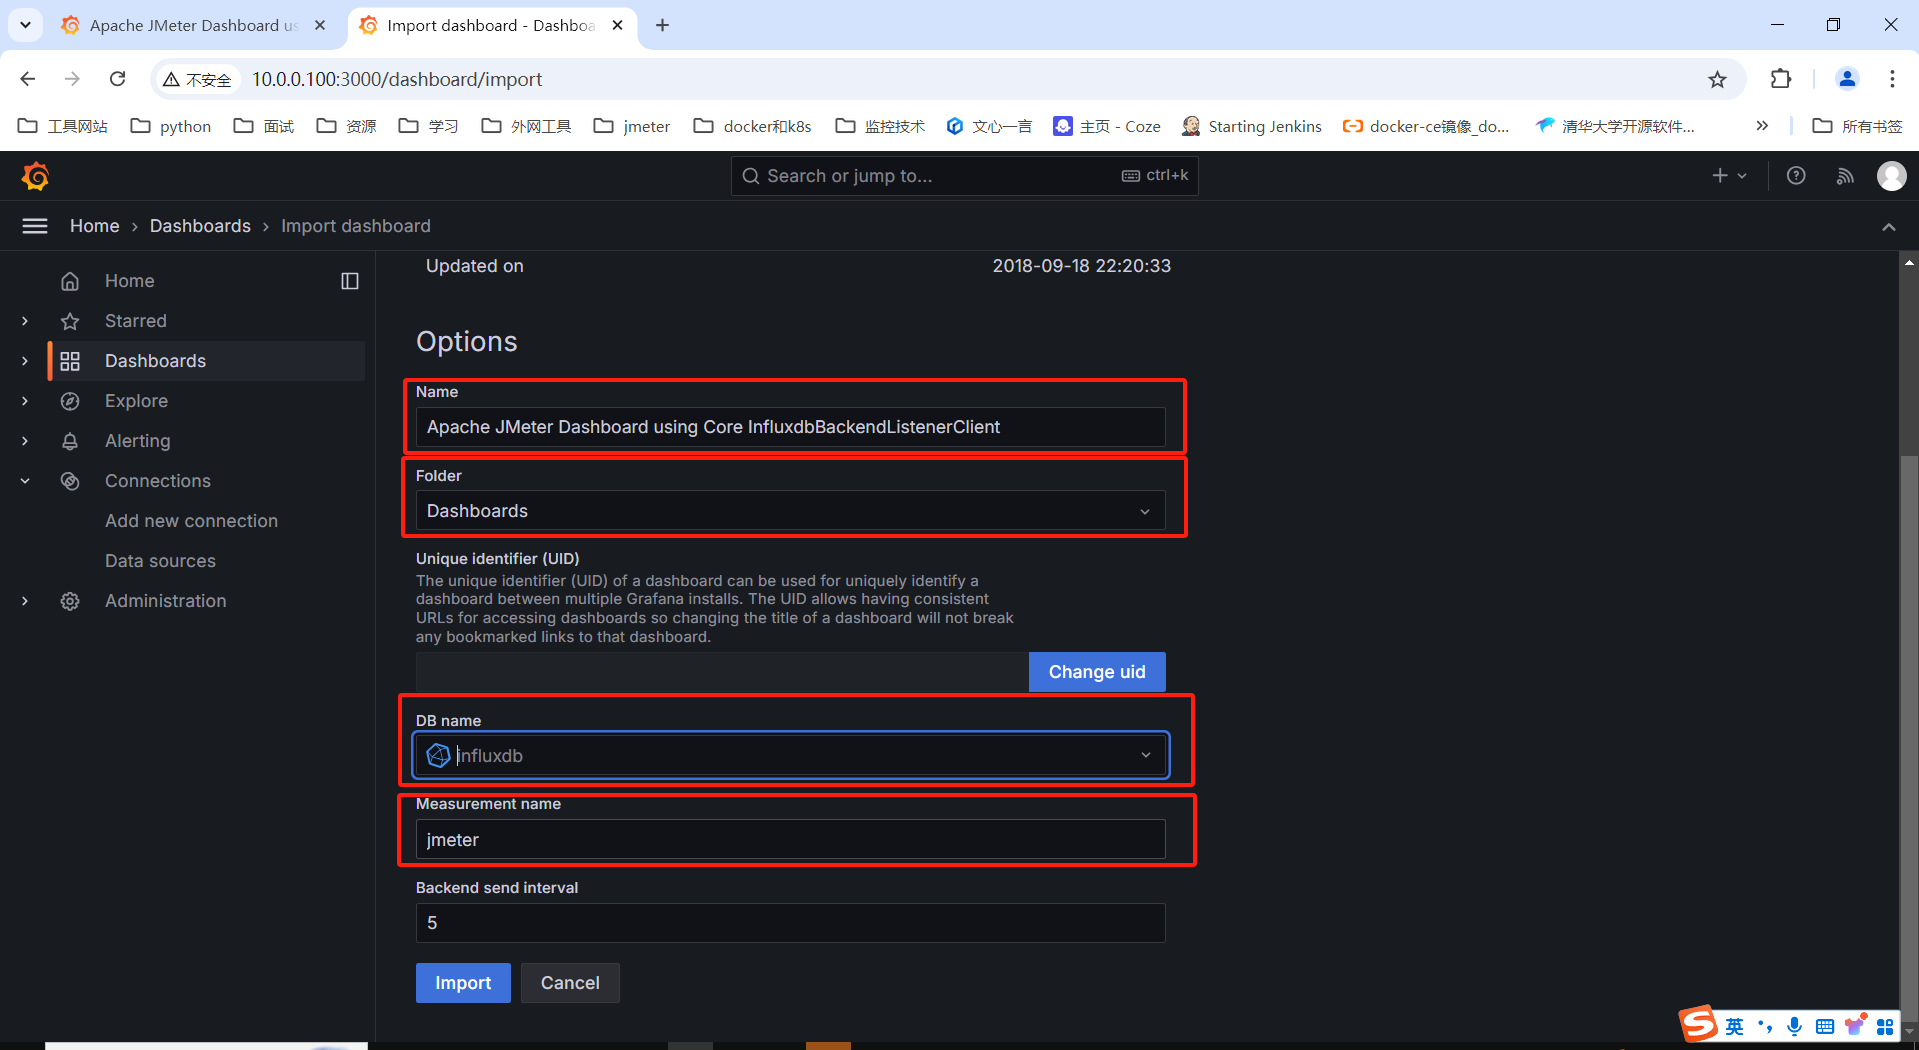Click the Dashboards grid icon

point(70,361)
